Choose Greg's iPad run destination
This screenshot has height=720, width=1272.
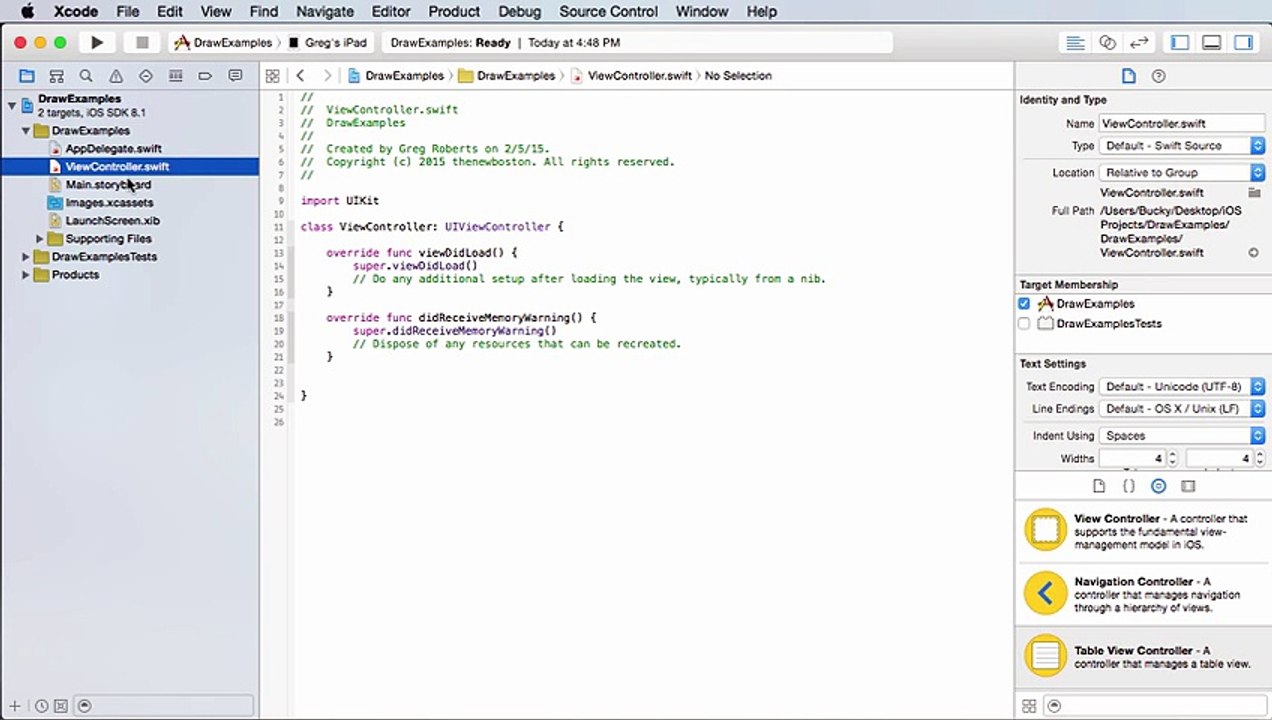point(327,43)
